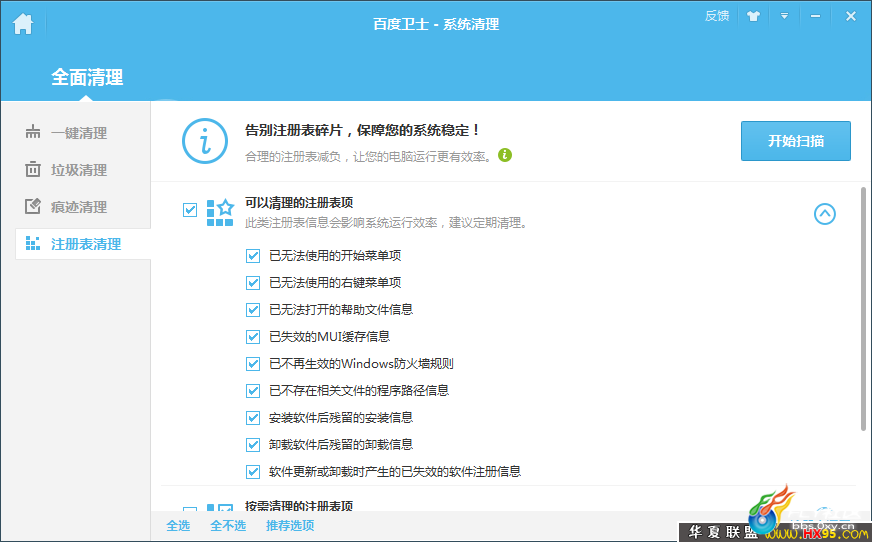Click the subtitle 合理的注册表减负，让您的电脑运行更有效率。
Viewport: 872px width, 542px height.
pos(369,157)
